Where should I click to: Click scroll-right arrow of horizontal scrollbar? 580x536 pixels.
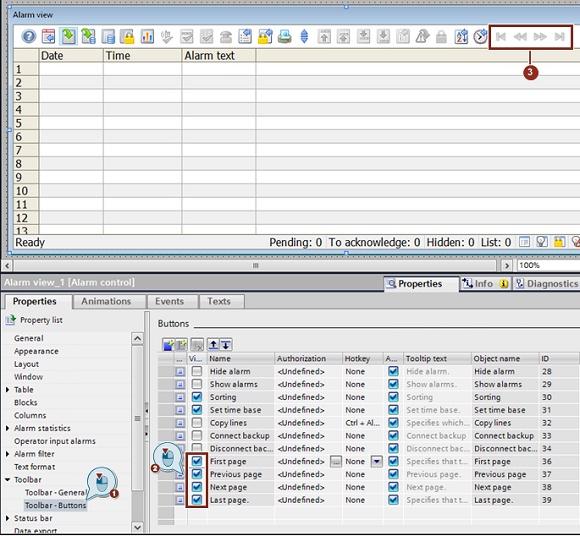(x=507, y=265)
